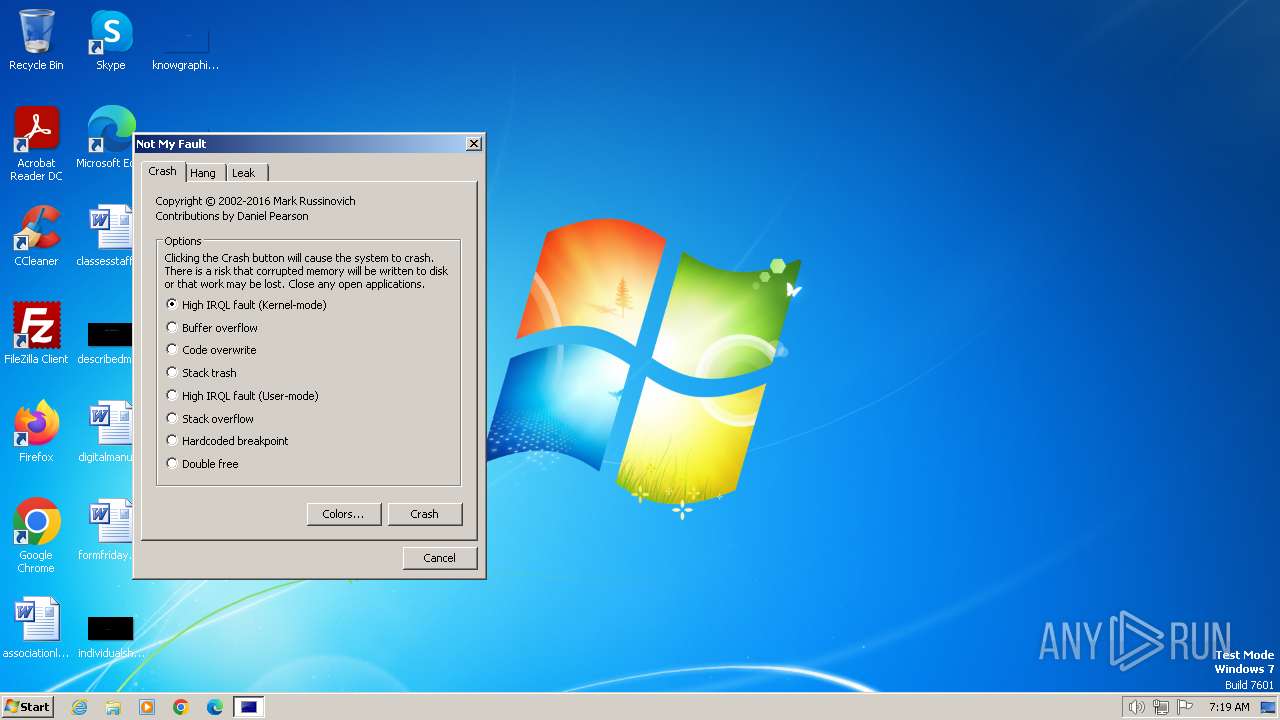Image resolution: width=1280 pixels, height=720 pixels.
Task: Select the Hardcoded breakpoint option
Action: coord(227,441)
